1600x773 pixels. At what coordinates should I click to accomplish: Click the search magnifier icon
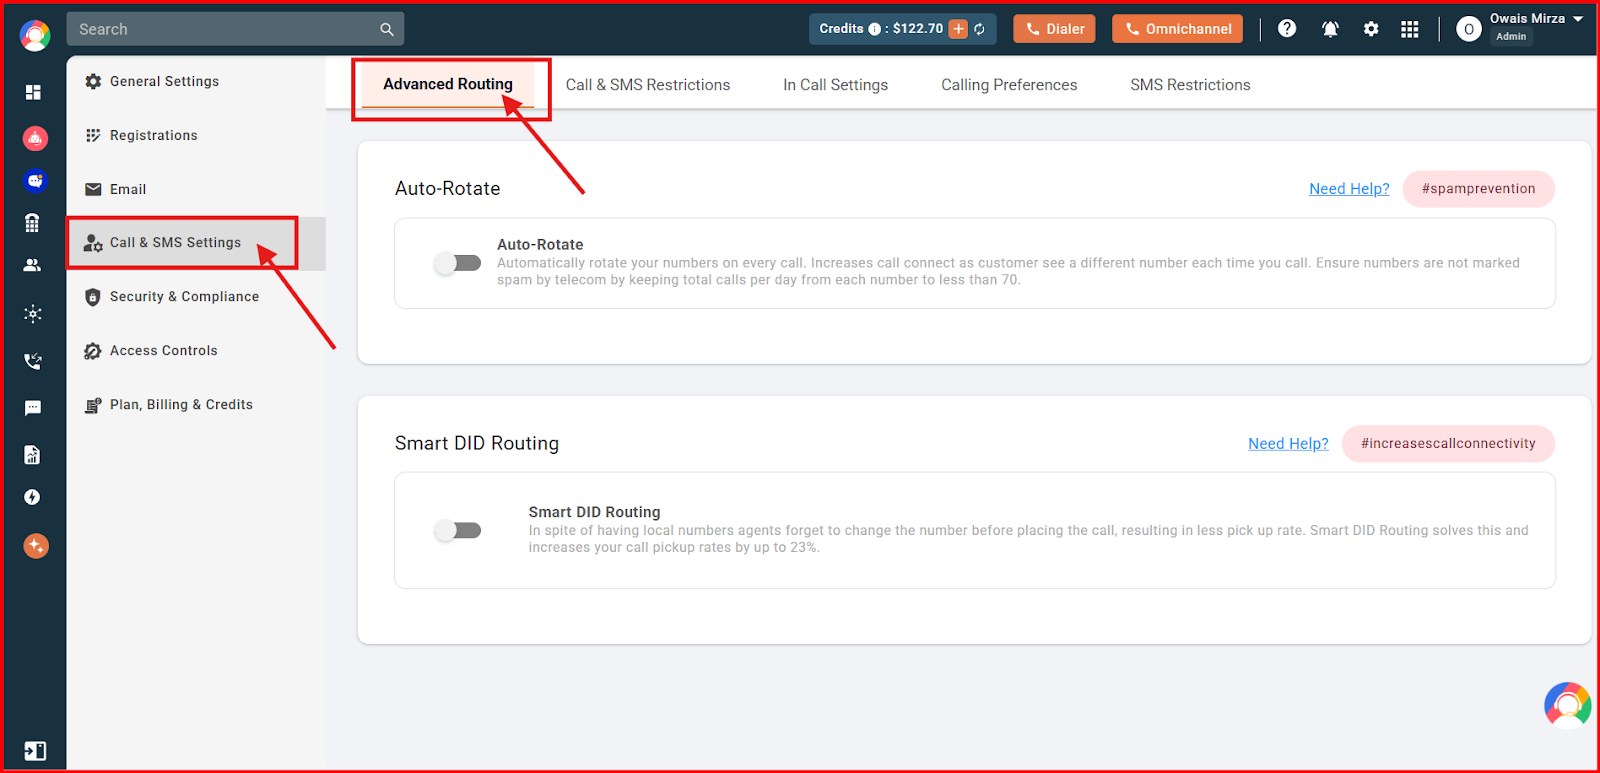coord(387,29)
